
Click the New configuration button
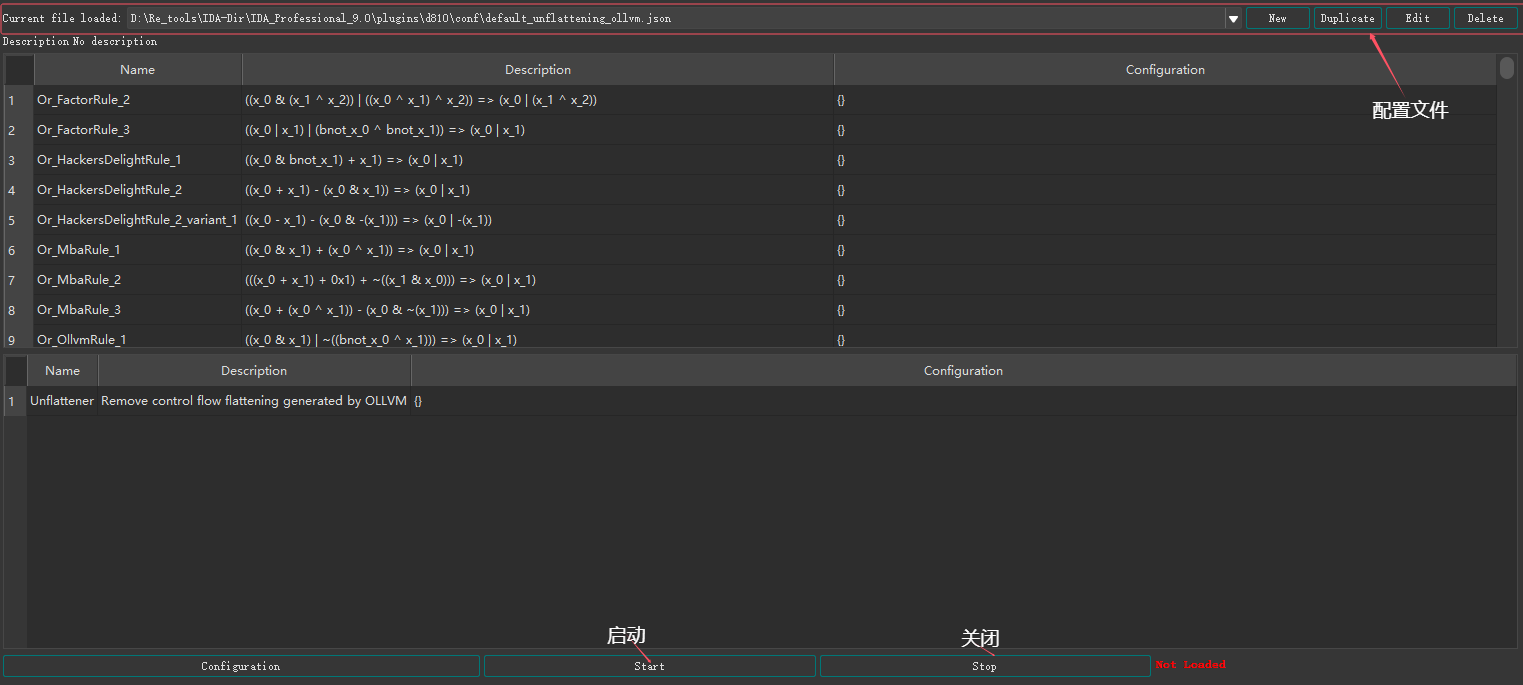[x=1277, y=18]
